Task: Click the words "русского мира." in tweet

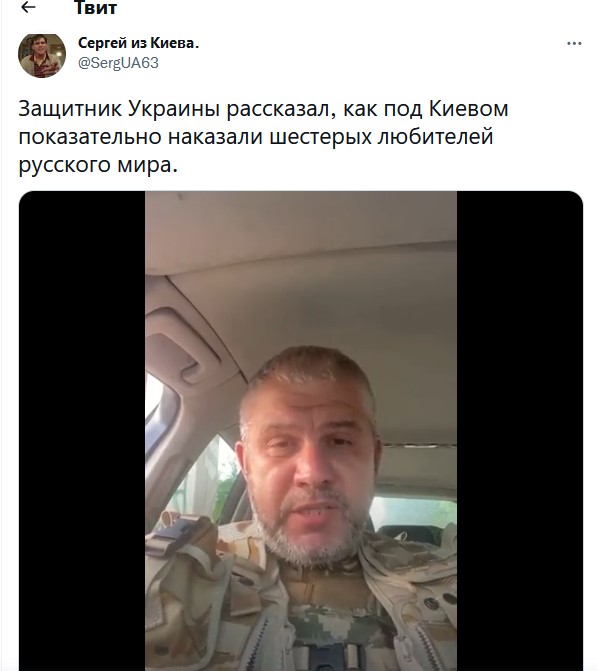Action: (x=98, y=165)
